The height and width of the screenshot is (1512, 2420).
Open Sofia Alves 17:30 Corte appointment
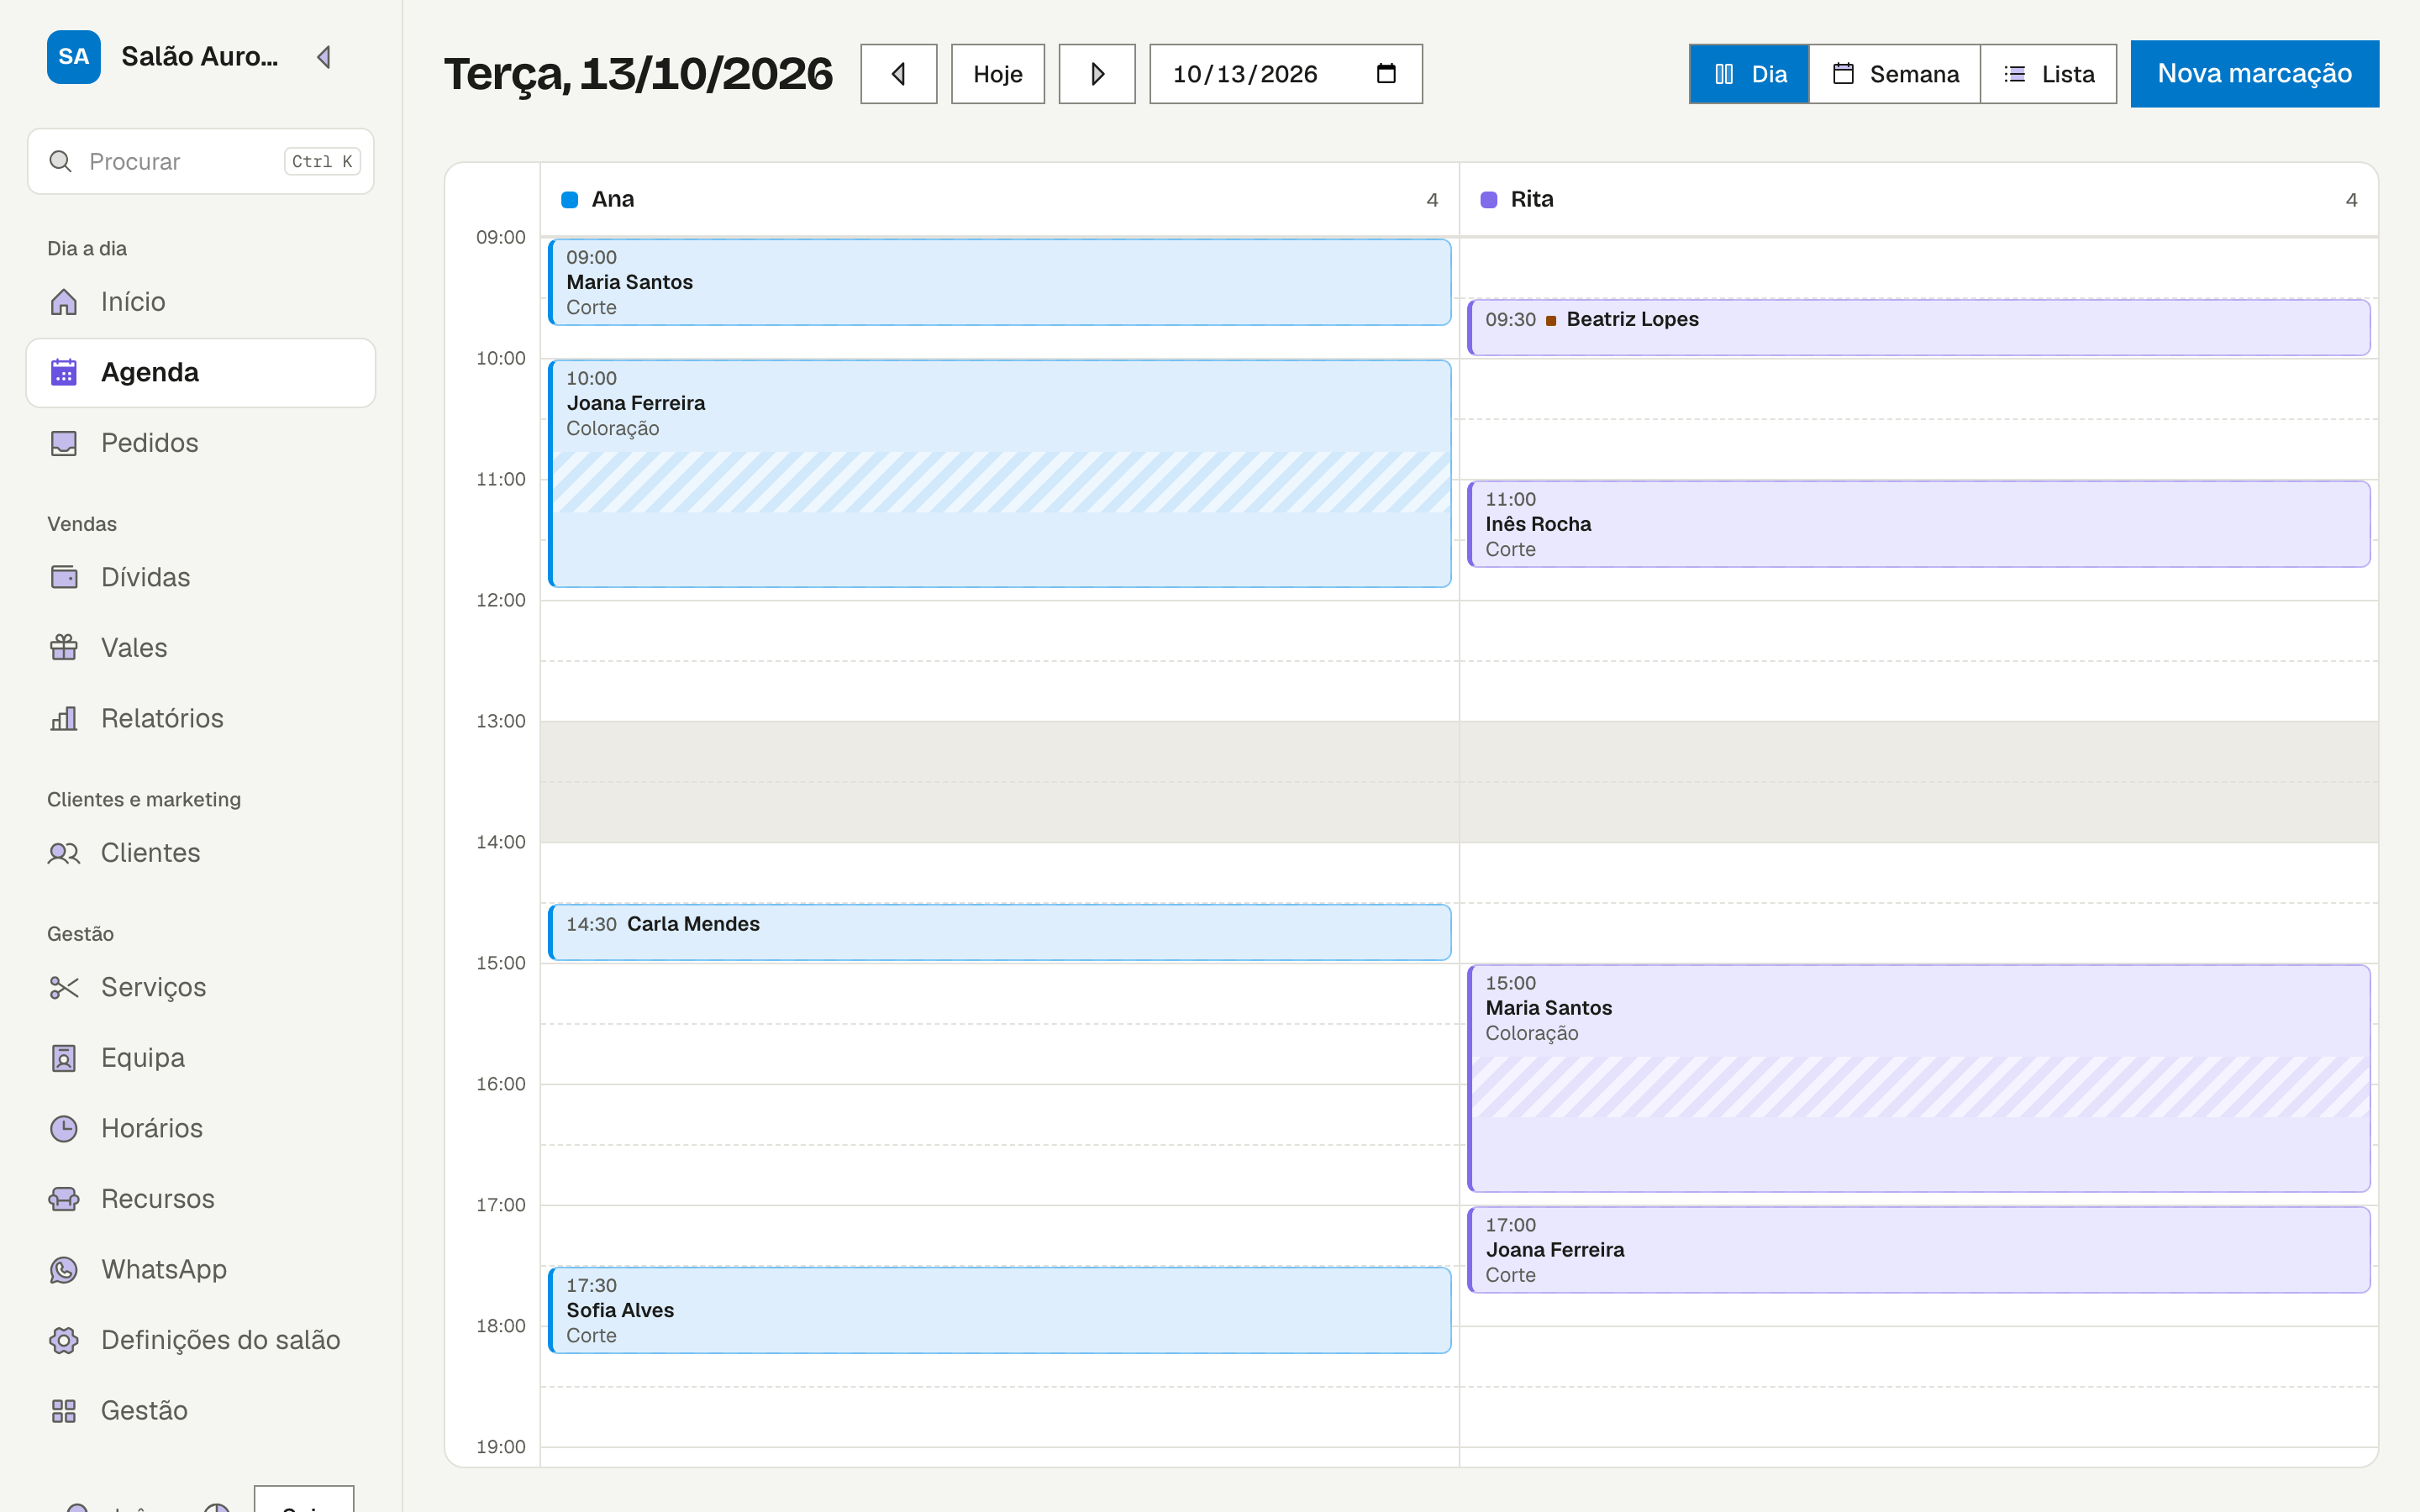1000,1310
